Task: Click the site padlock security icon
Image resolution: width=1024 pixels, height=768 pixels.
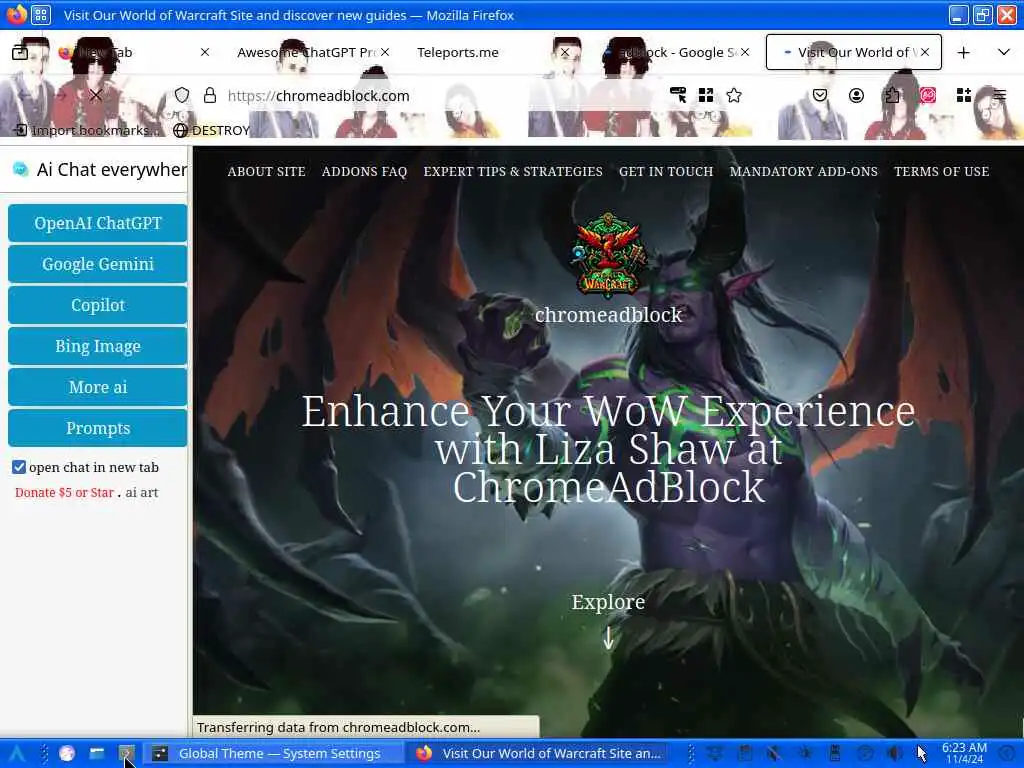Action: tap(210, 95)
